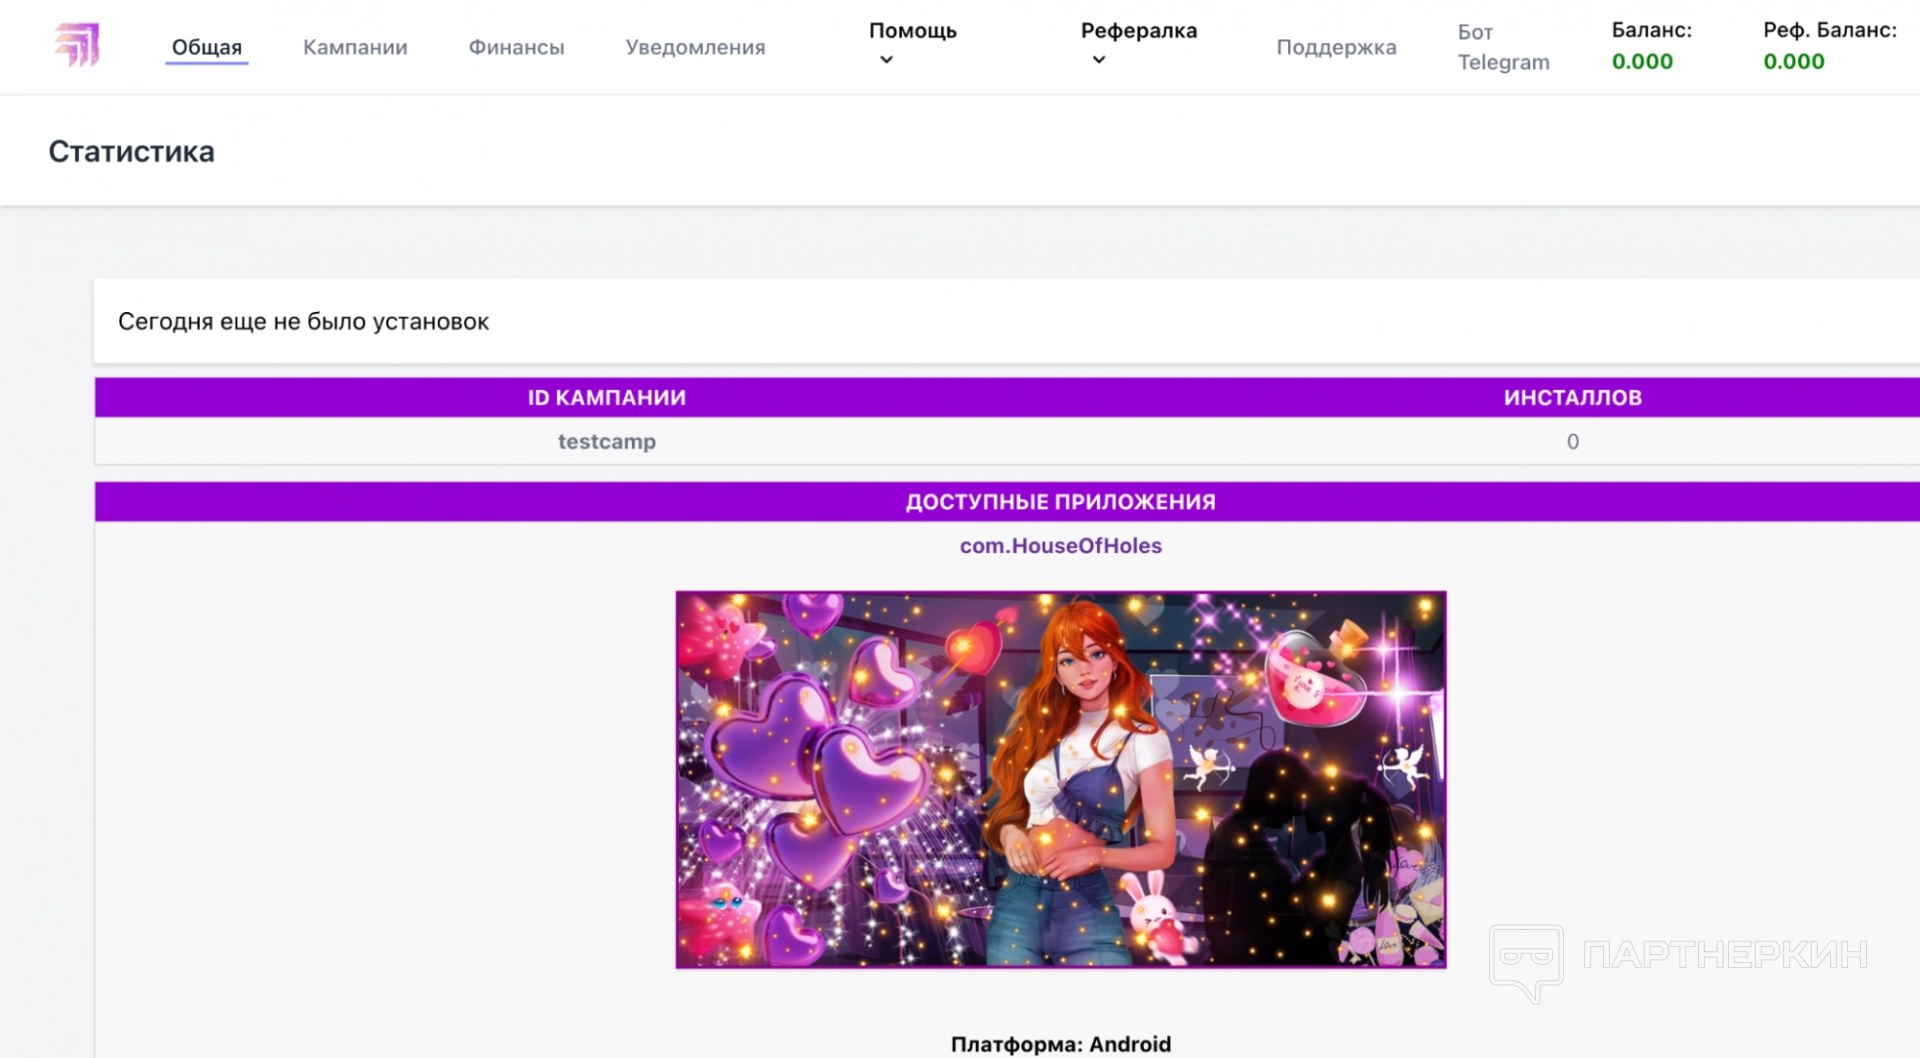Expand the Помощь dropdown chevron
This screenshot has width=1920, height=1058.
[x=886, y=60]
